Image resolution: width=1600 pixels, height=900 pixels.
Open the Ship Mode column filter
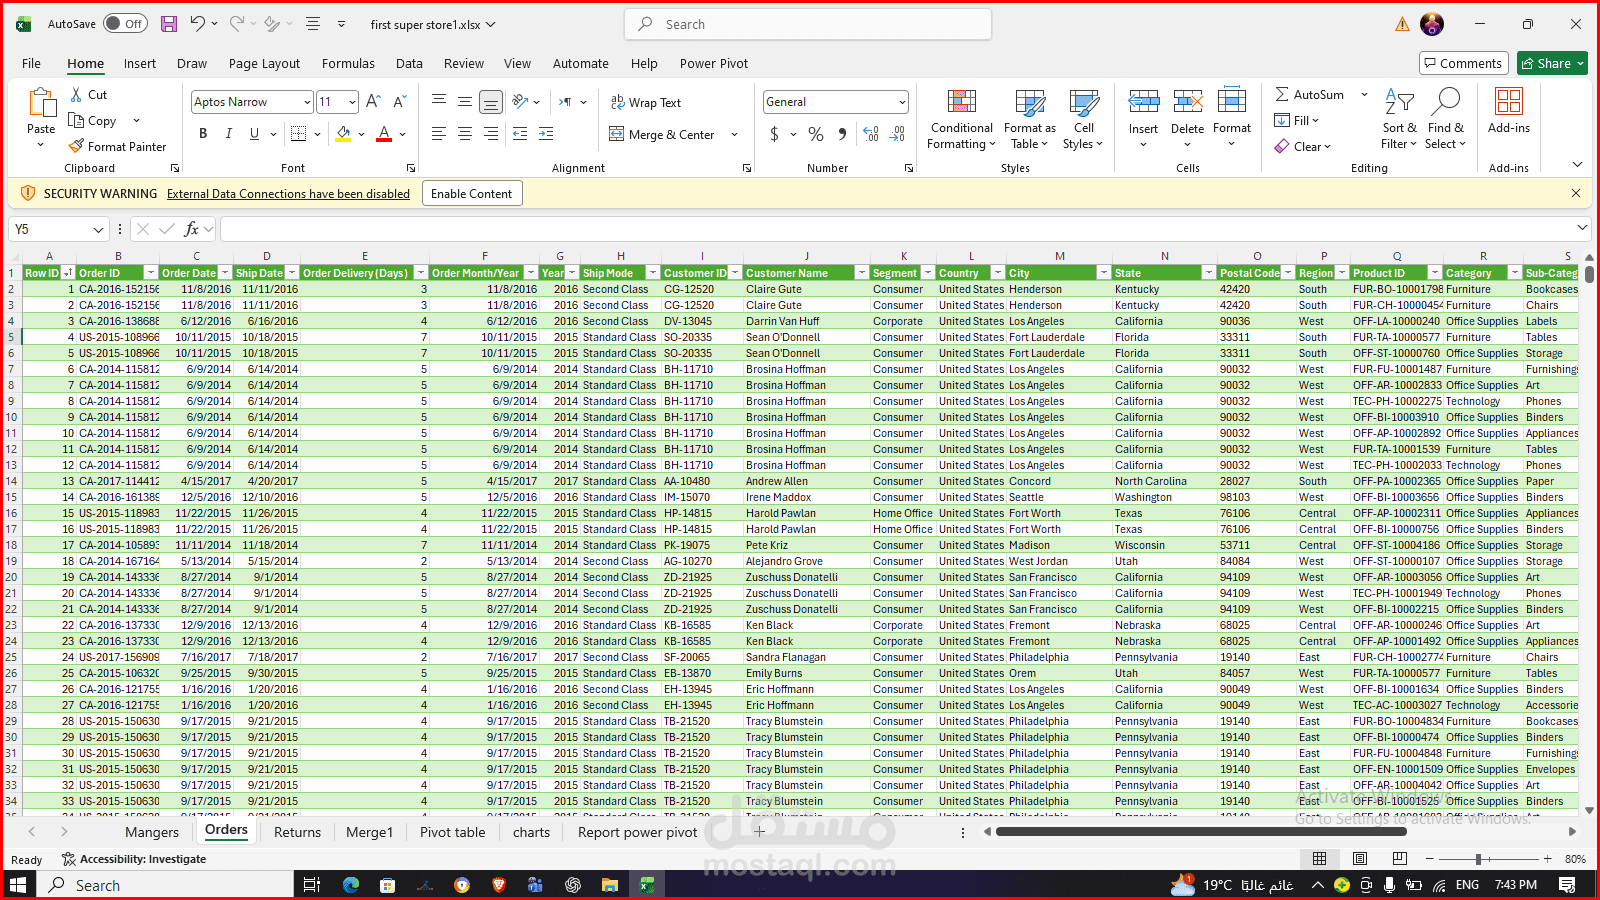click(652, 273)
